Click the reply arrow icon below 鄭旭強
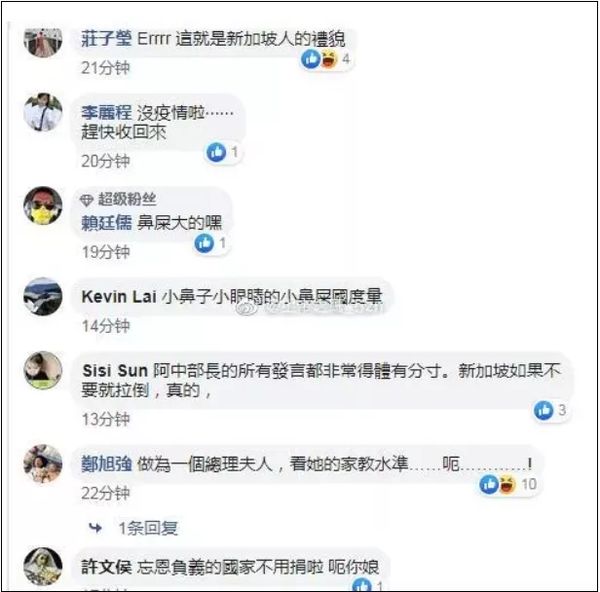Viewport: 600px width, 592px height. 95,528
